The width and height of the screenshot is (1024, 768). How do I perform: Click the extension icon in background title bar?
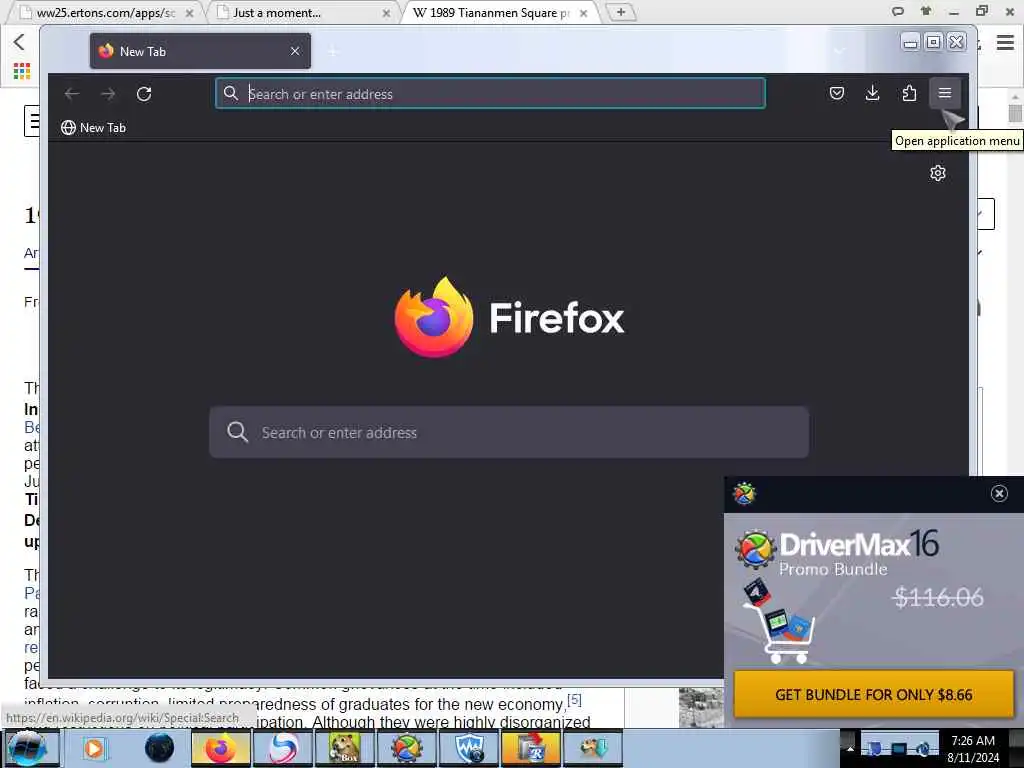(x=926, y=11)
